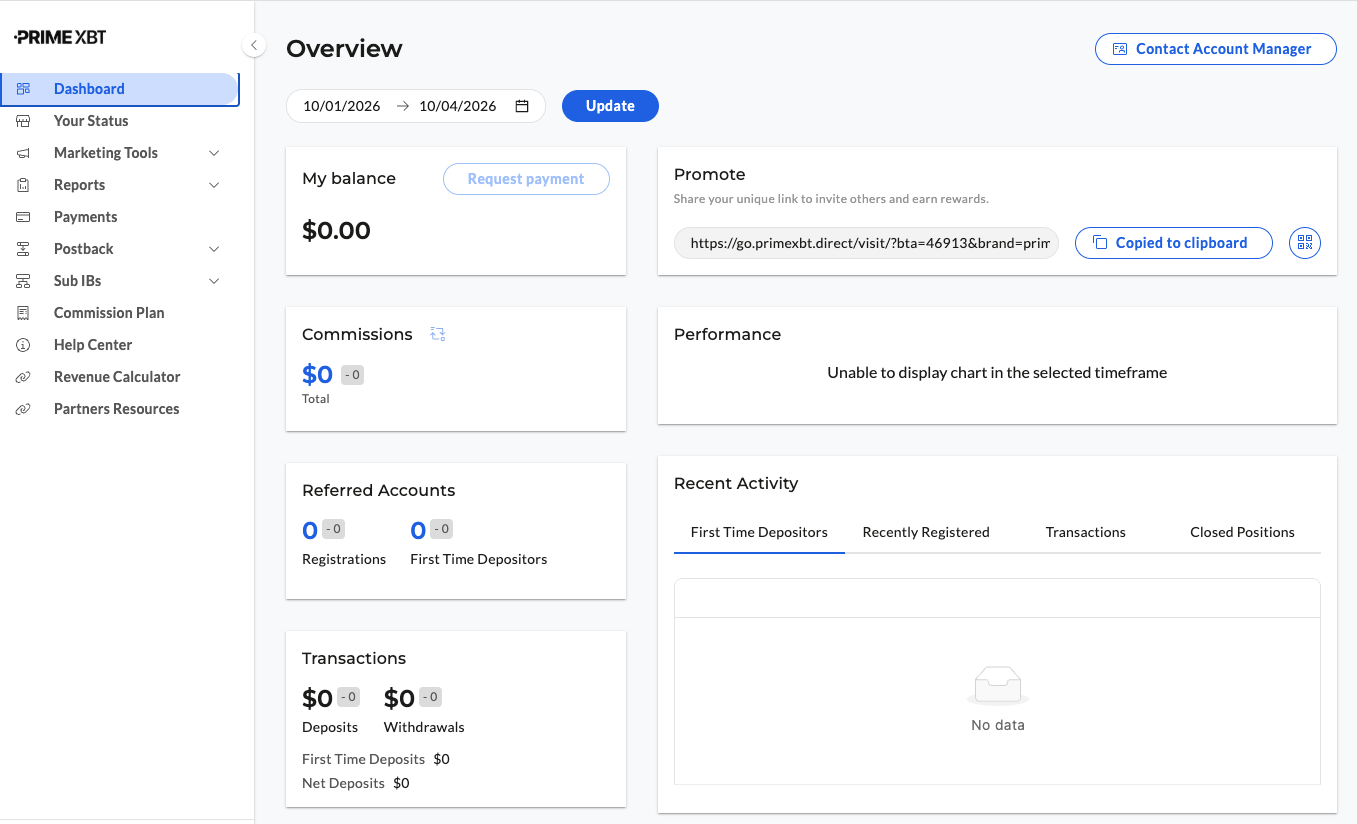The height and width of the screenshot is (824, 1357).
Task: Click the Copied to clipboard button
Action: tap(1174, 242)
